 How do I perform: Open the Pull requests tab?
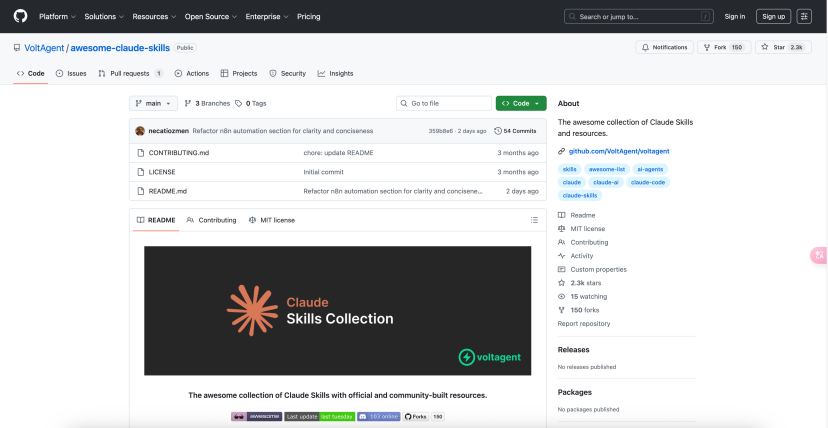coord(129,73)
